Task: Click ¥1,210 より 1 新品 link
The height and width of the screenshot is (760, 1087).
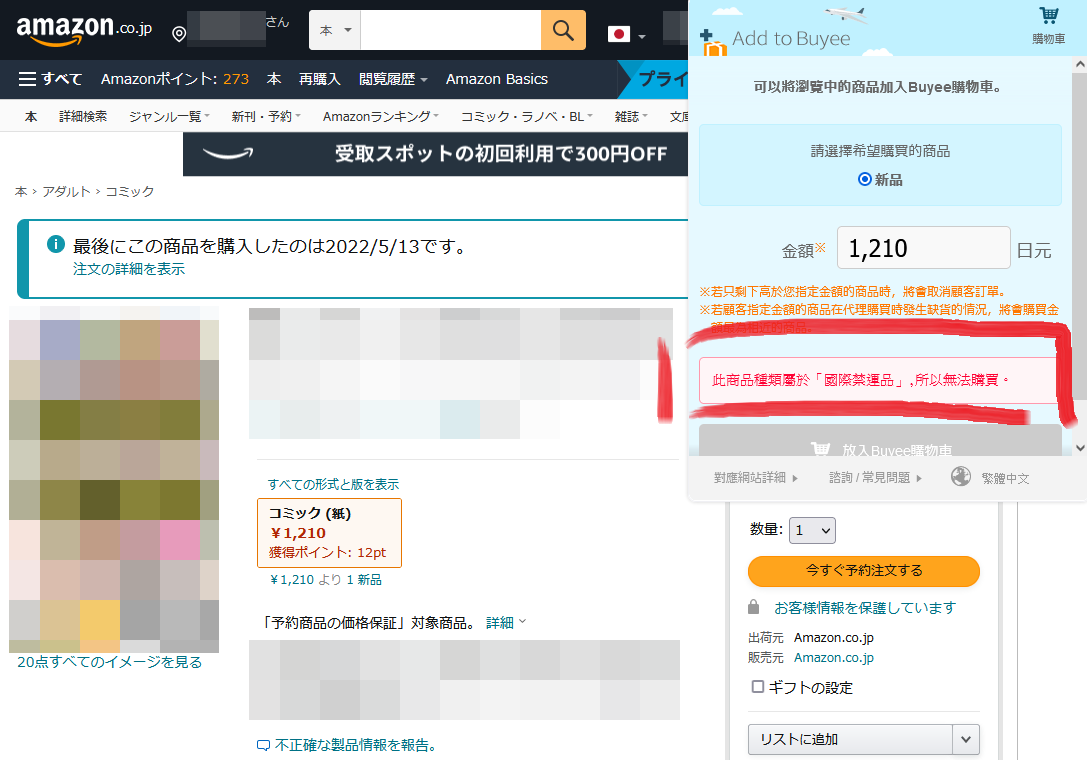Action: pyautogui.click(x=326, y=580)
